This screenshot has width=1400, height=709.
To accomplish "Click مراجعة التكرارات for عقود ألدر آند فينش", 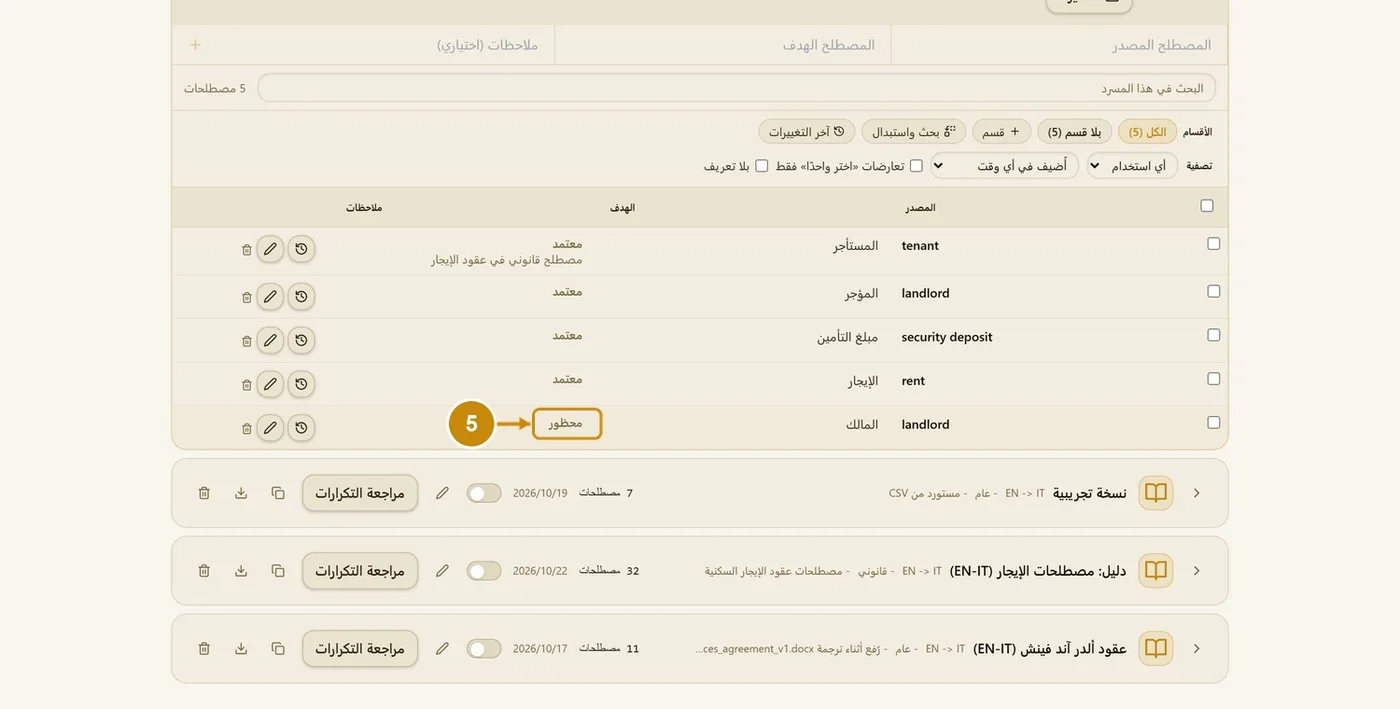I will [x=360, y=649].
